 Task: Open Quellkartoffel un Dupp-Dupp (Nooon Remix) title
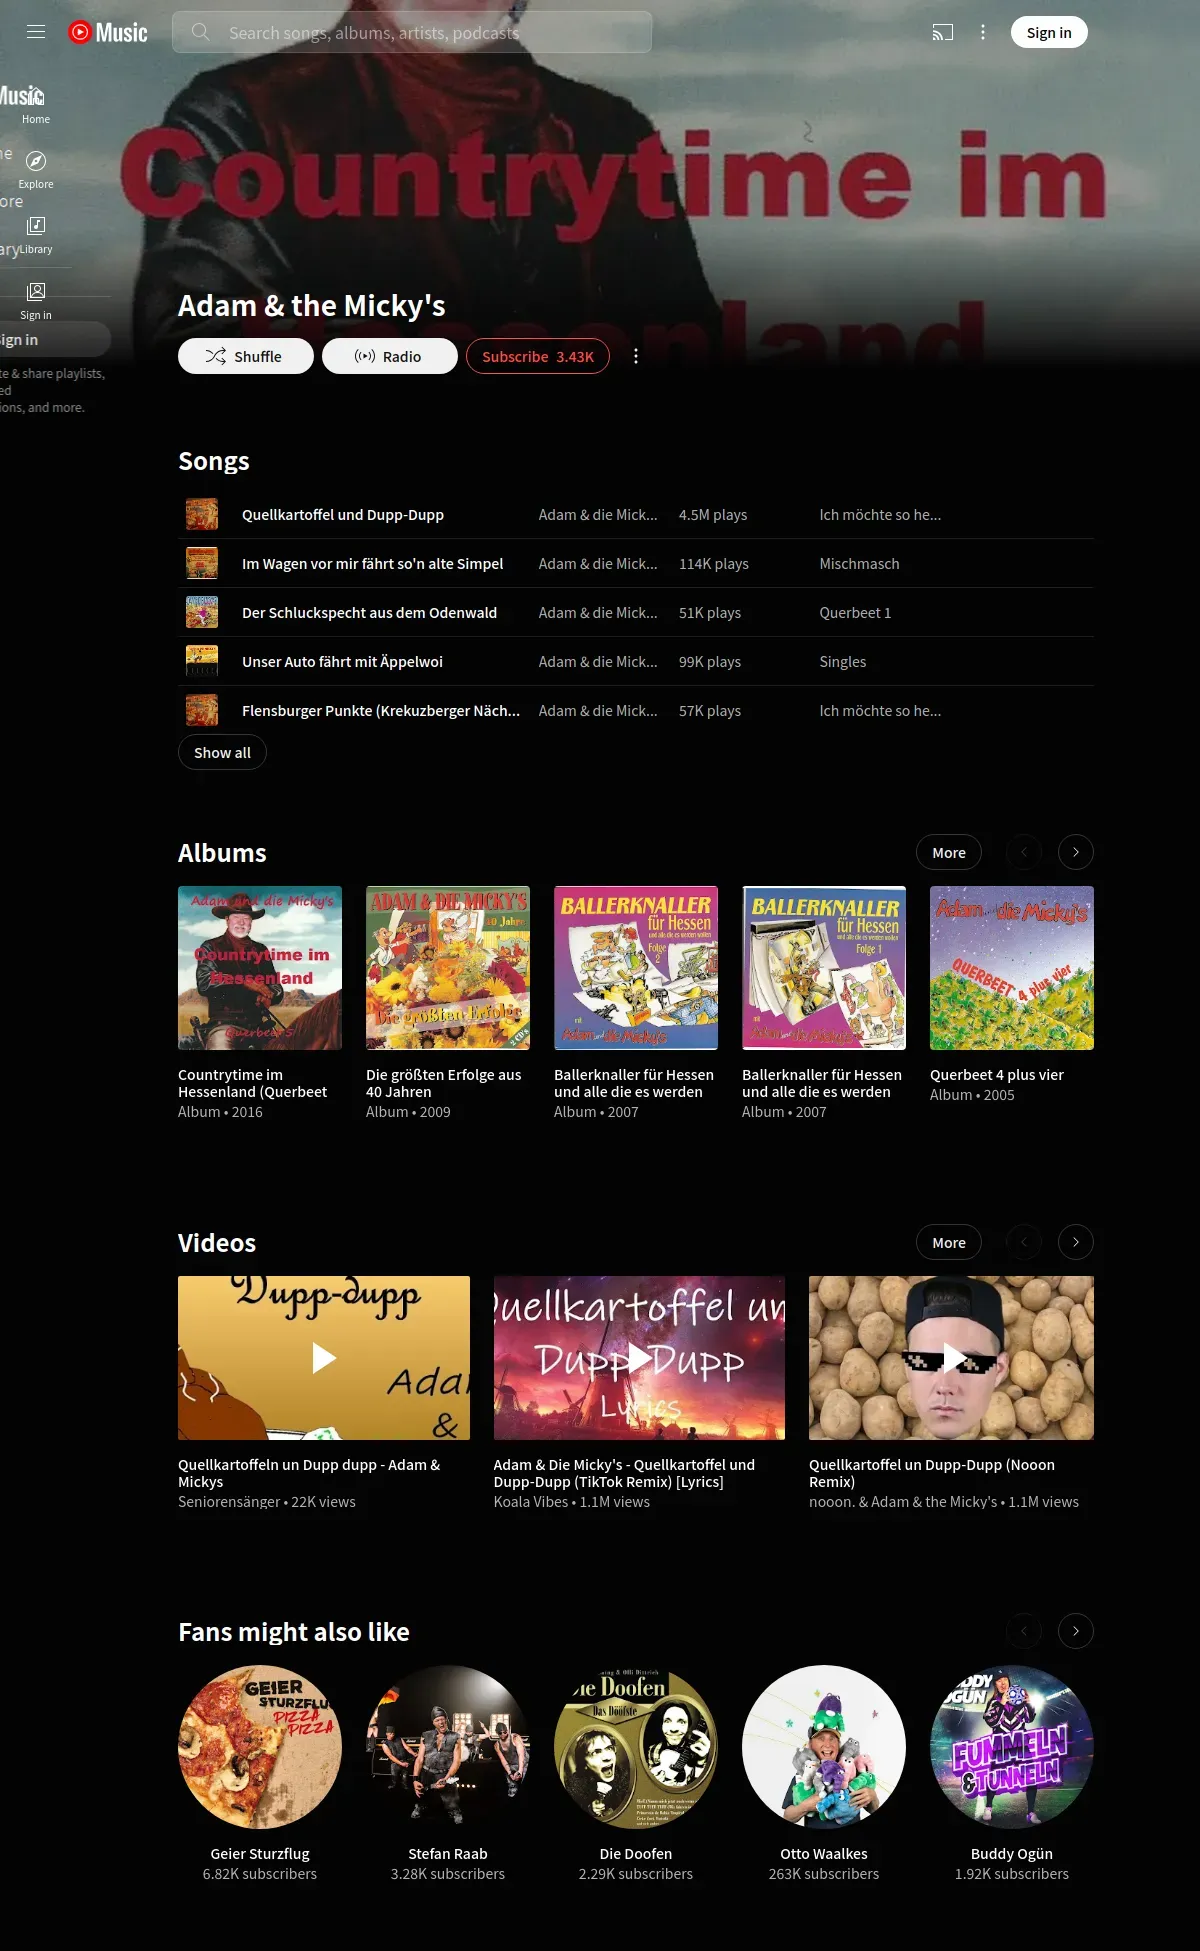coord(932,1473)
